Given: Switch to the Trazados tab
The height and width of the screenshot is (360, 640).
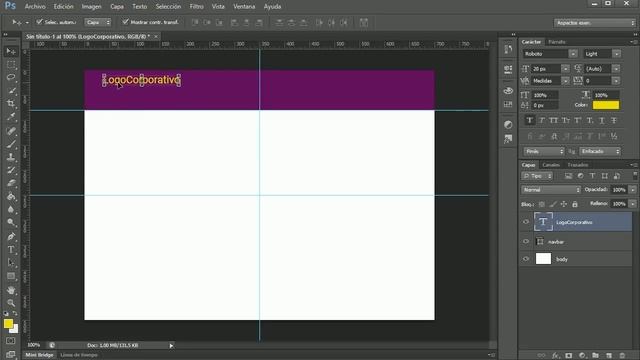Looking at the screenshot, I should click(578, 165).
